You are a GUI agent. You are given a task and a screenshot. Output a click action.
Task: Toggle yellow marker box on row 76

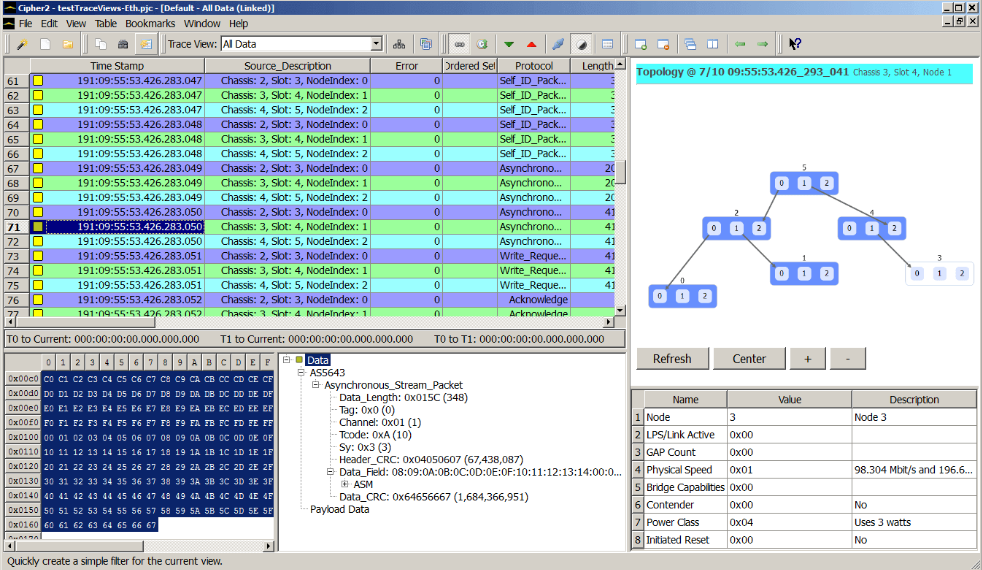[38, 300]
